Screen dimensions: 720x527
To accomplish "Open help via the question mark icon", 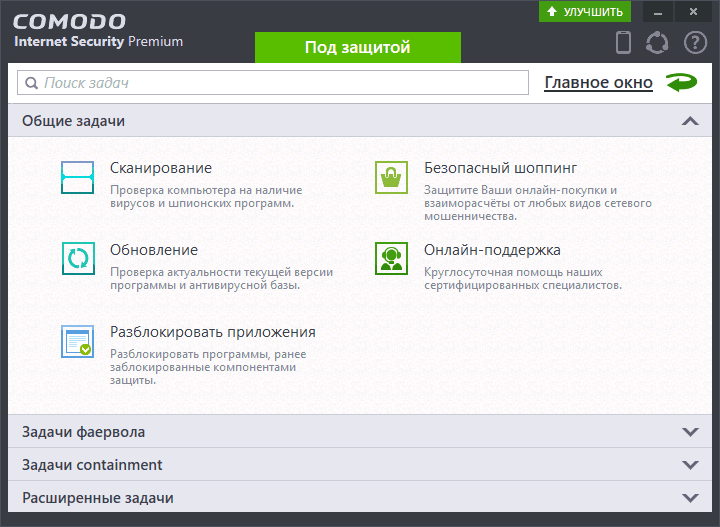I will click(695, 43).
